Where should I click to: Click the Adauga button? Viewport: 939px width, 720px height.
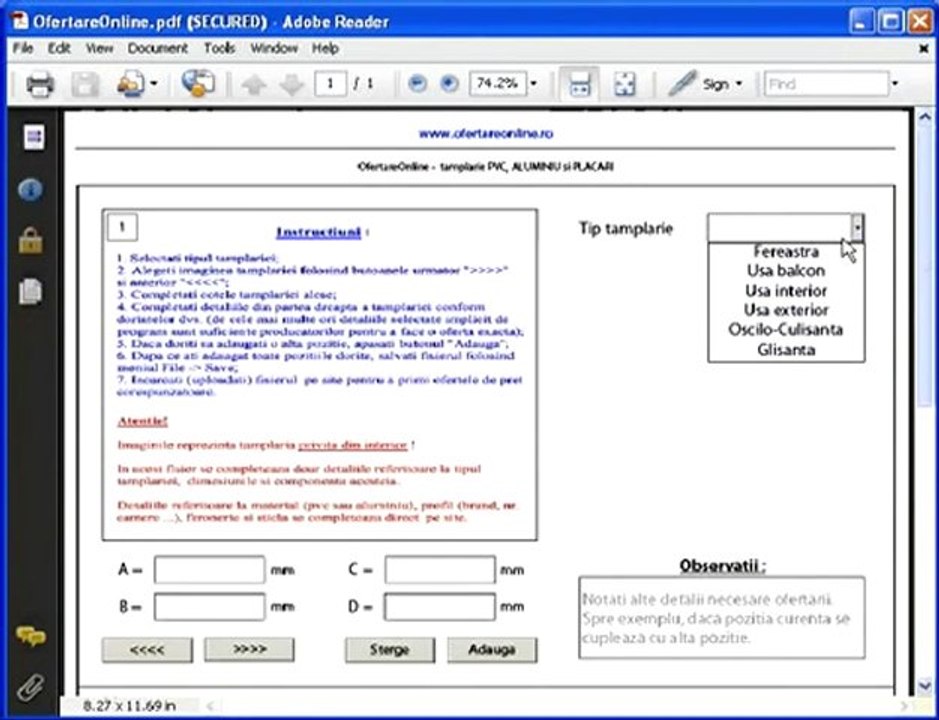tap(492, 650)
